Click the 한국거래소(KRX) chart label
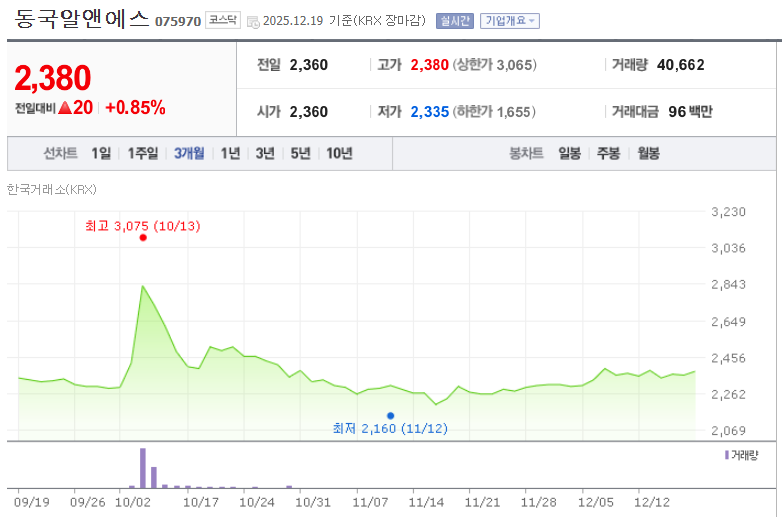The width and height of the screenshot is (782, 517). tap(51, 189)
